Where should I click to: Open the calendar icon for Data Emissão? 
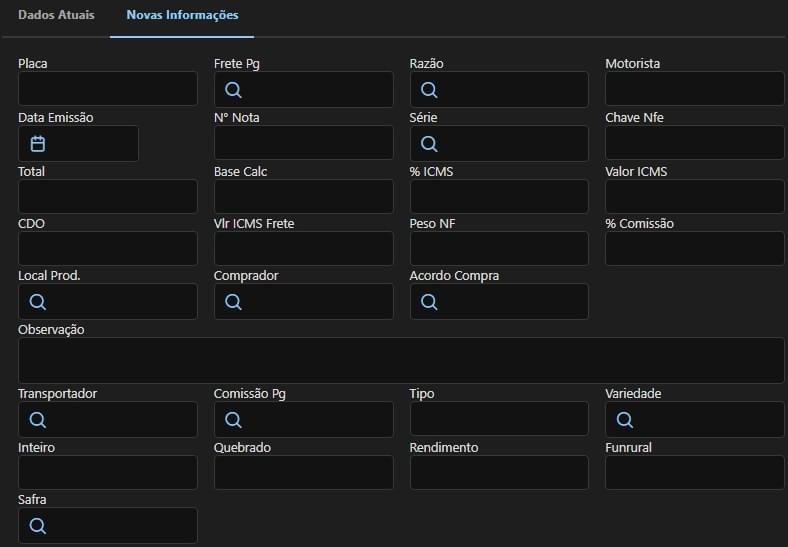[x=38, y=144]
